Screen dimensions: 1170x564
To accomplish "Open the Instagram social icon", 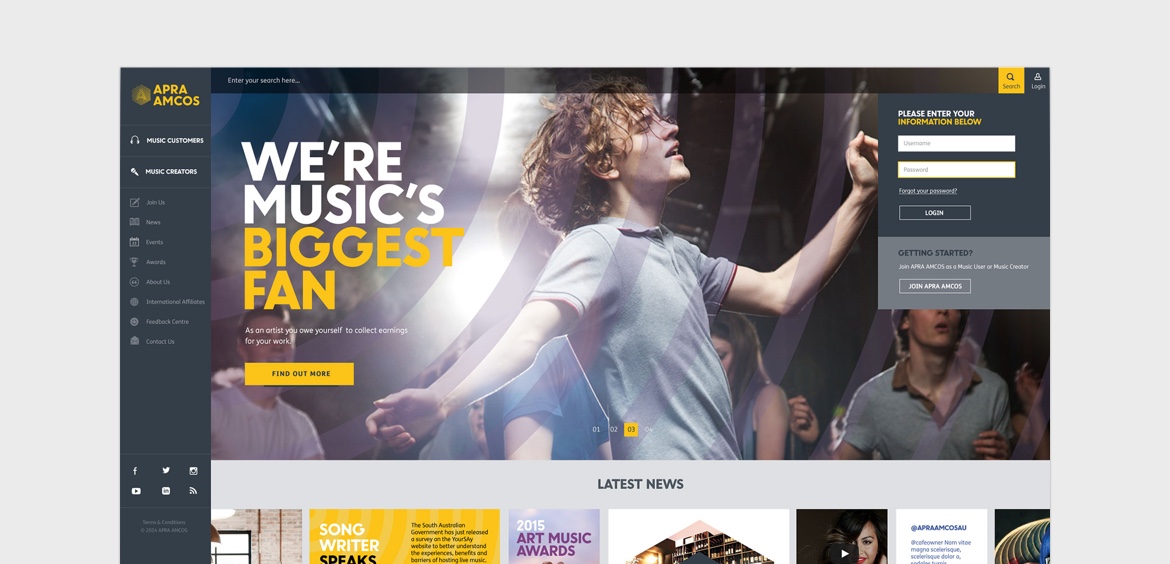I will tap(193, 471).
